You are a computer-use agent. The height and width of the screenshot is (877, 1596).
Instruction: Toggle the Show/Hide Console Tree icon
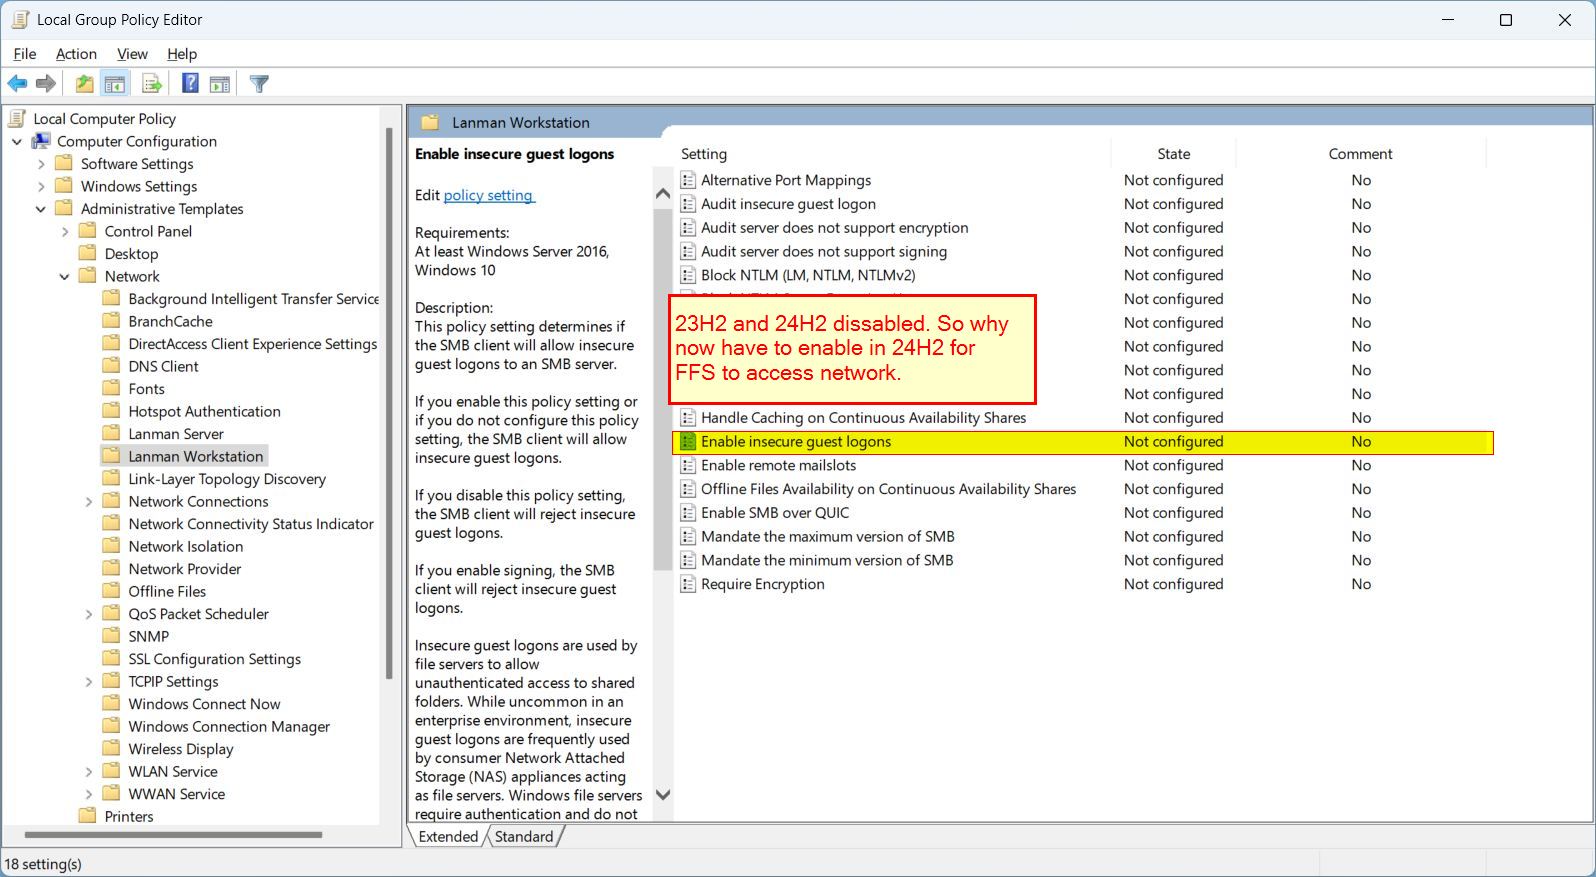[x=115, y=84]
